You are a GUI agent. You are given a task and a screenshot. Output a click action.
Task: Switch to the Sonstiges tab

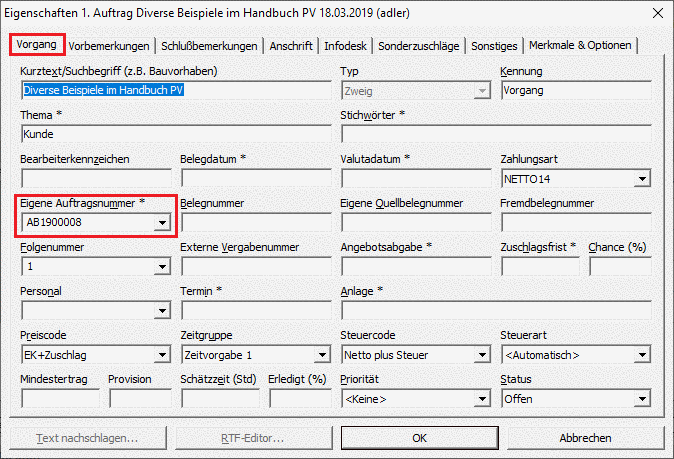tap(494, 46)
